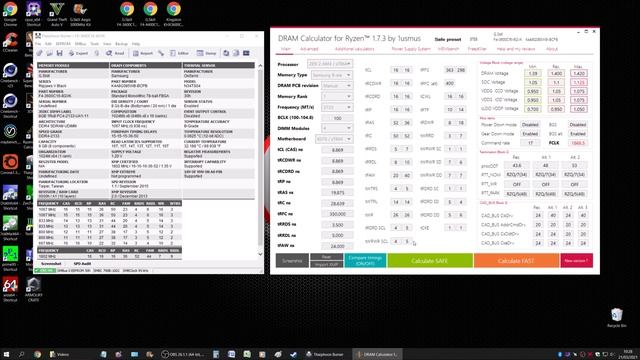The width and height of the screenshot is (640, 360).
Task: Click the Compare timings button
Action: 365,260
